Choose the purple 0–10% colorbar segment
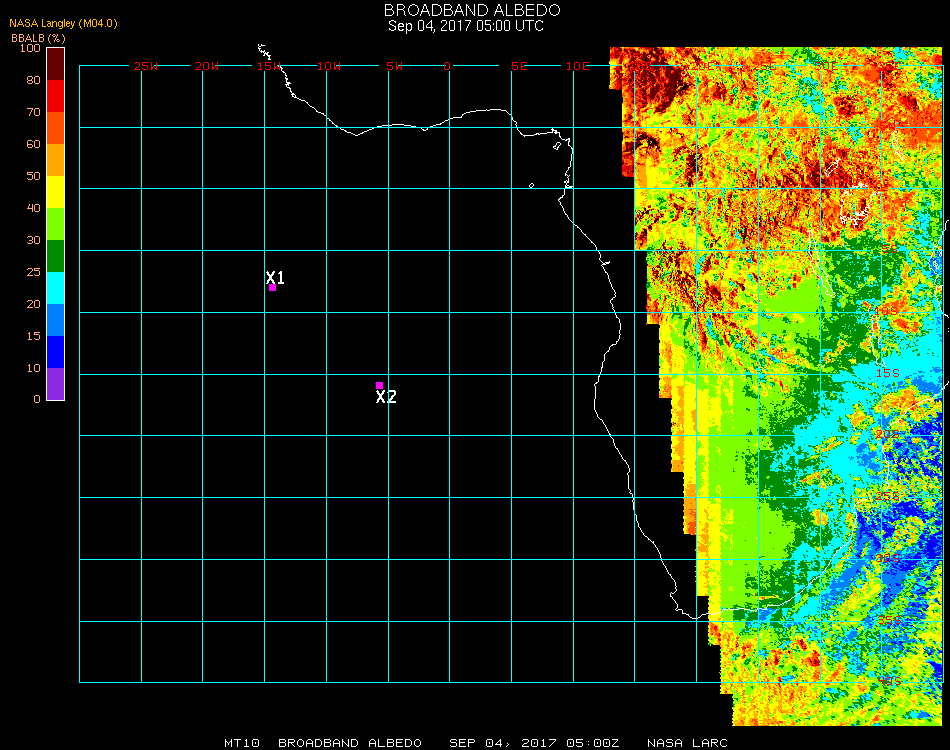Screen dimensions: 950x750 click(x=56, y=384)
